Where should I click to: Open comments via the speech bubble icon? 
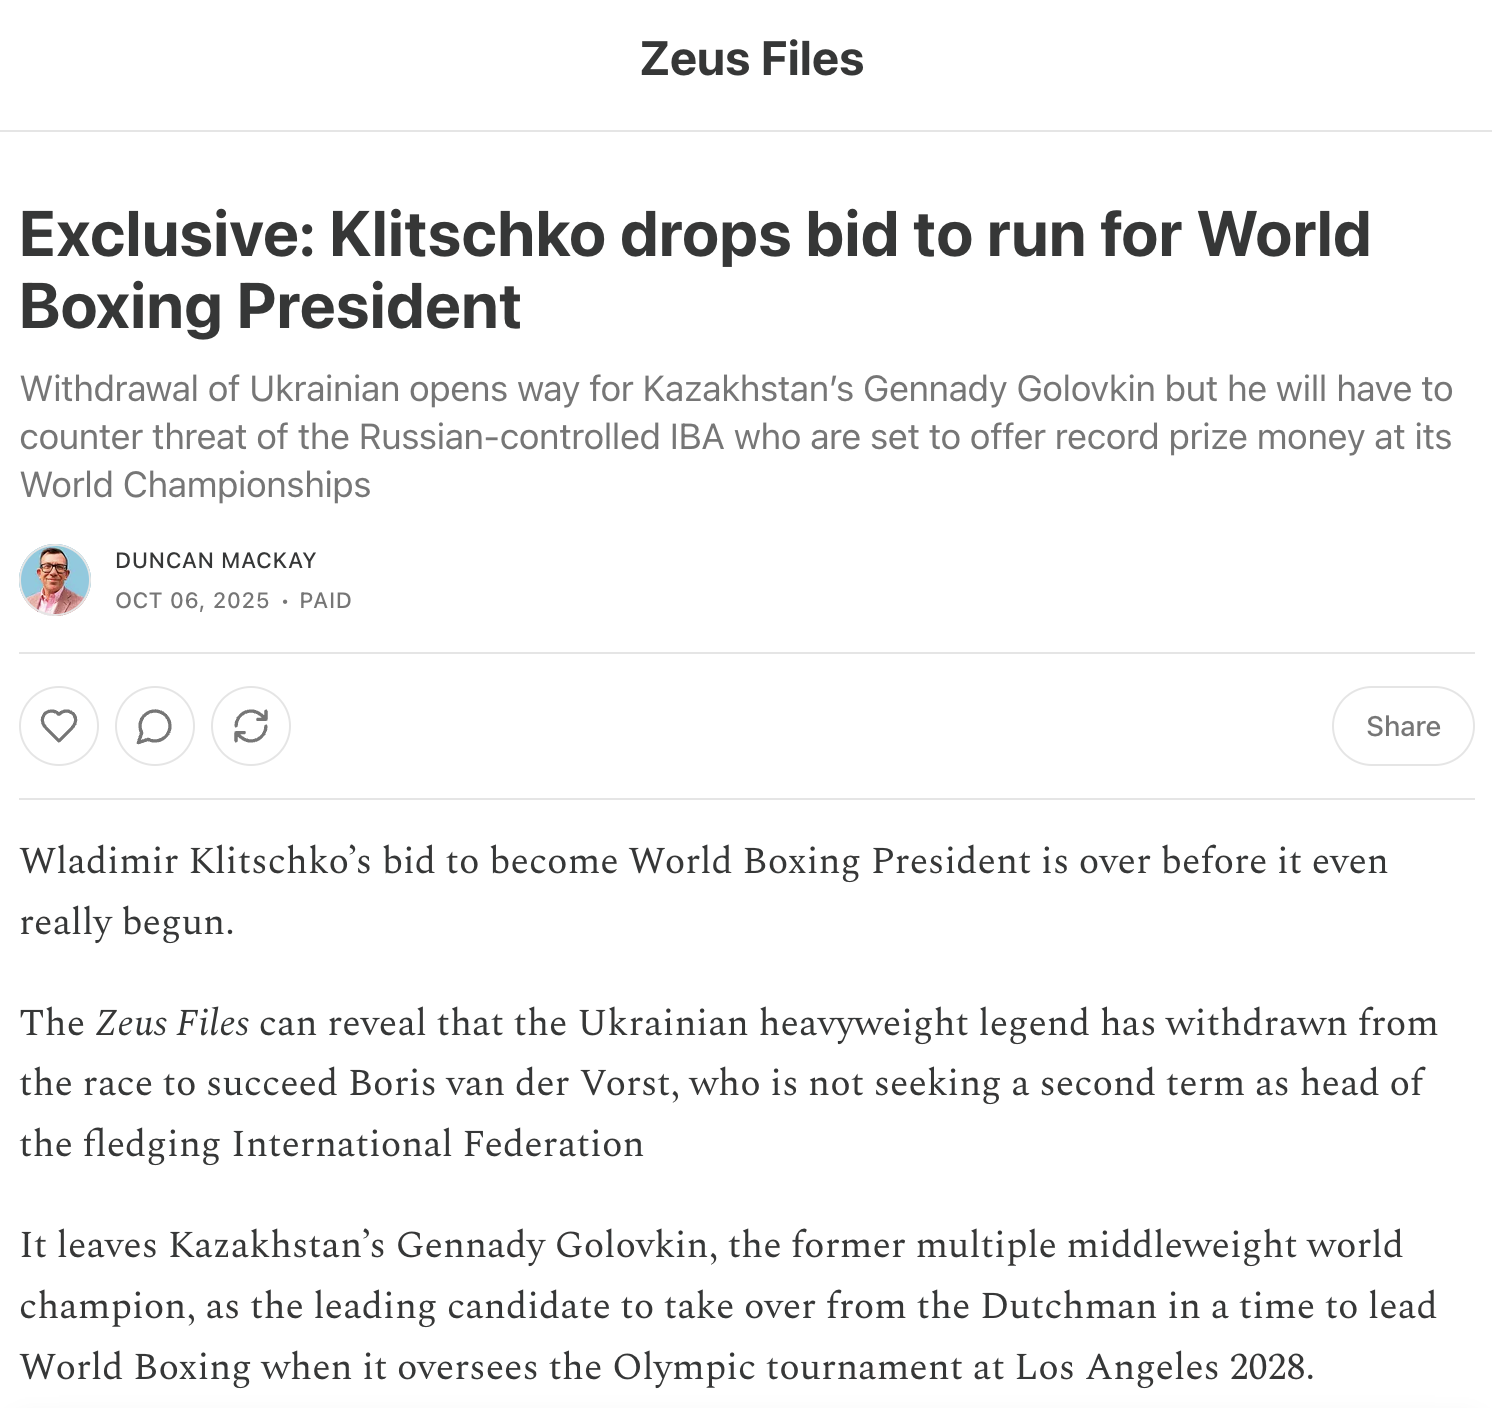[154, 726]
